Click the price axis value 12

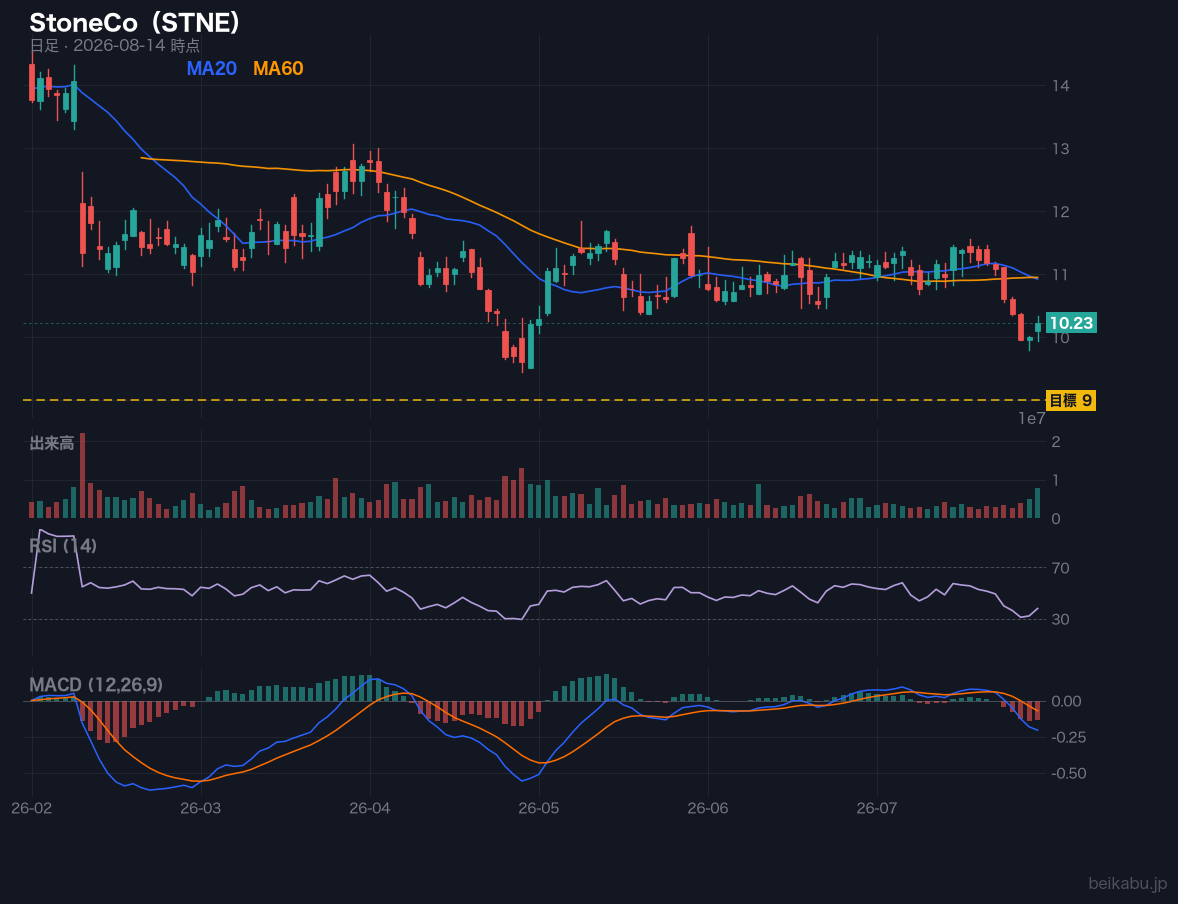click(x=1061, y=212)
